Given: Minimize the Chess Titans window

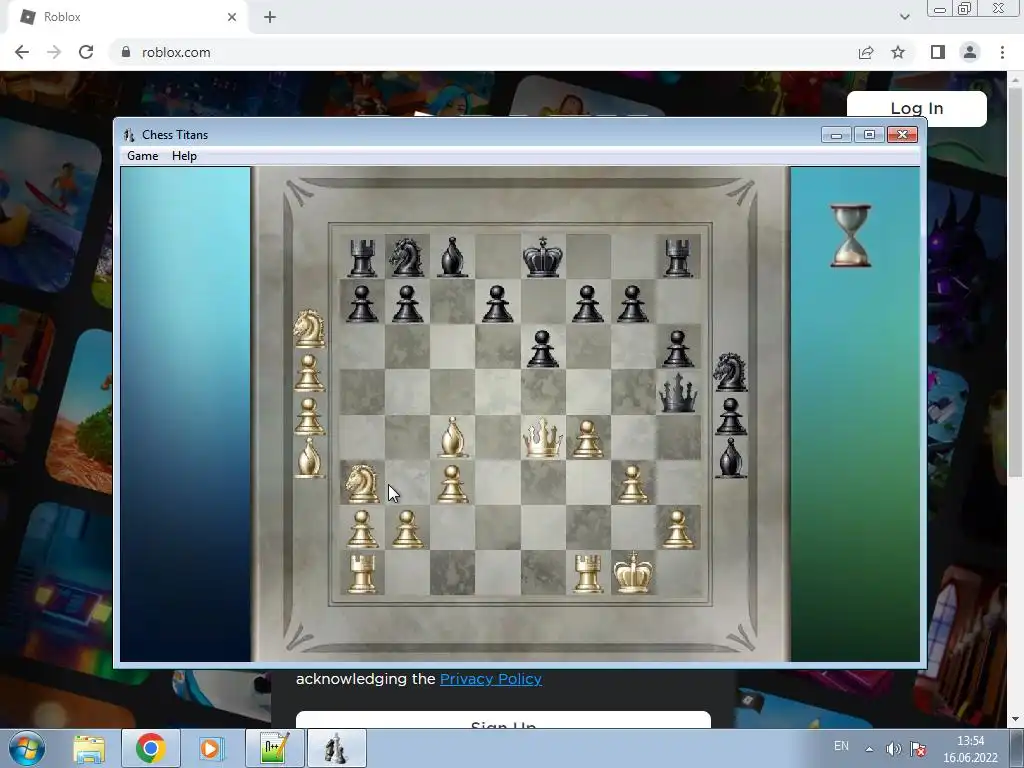Looking at the screenshot, I should (x=837, y=135).
